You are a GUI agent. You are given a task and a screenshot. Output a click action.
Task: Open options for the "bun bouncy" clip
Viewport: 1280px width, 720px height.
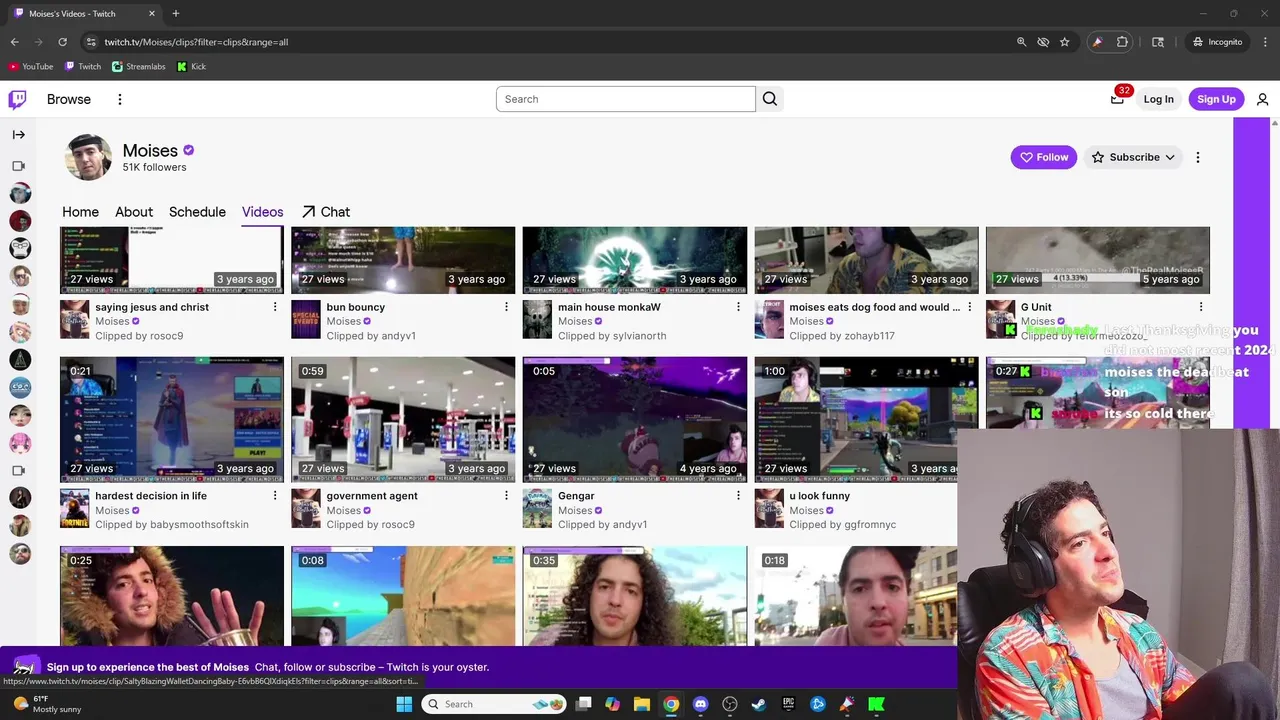pyautogui.click(x=506, y=307)
